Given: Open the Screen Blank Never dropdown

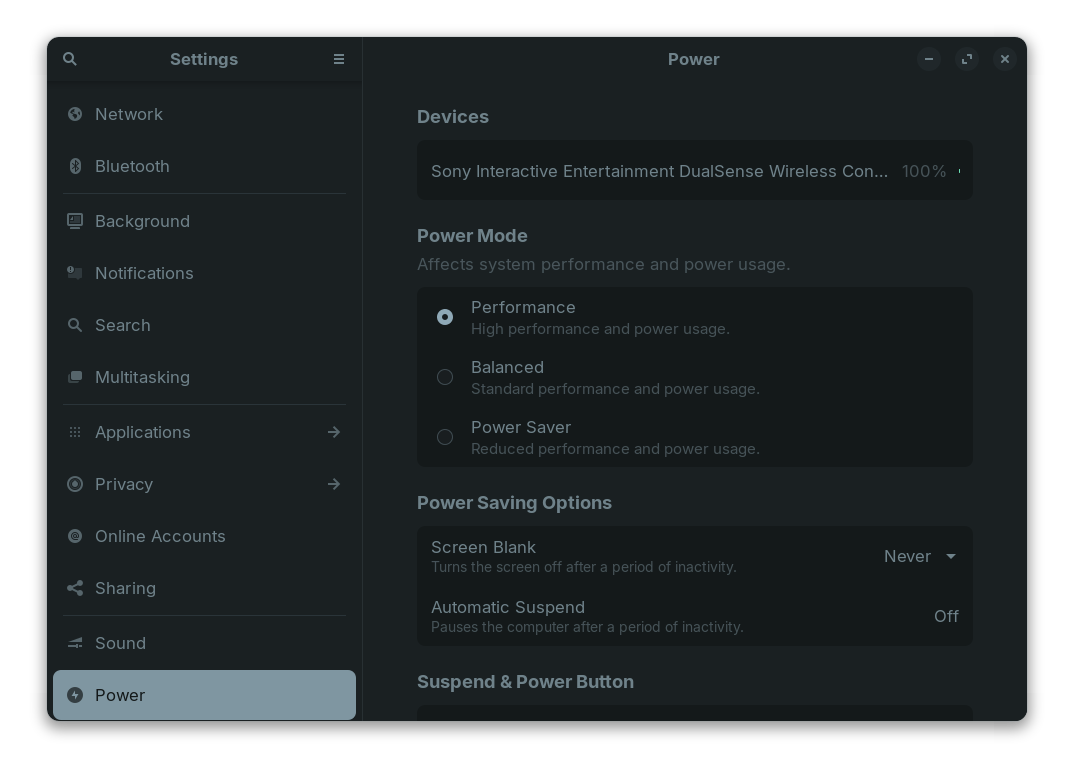Looking at the screenshot, I should (x=920, y=556).
